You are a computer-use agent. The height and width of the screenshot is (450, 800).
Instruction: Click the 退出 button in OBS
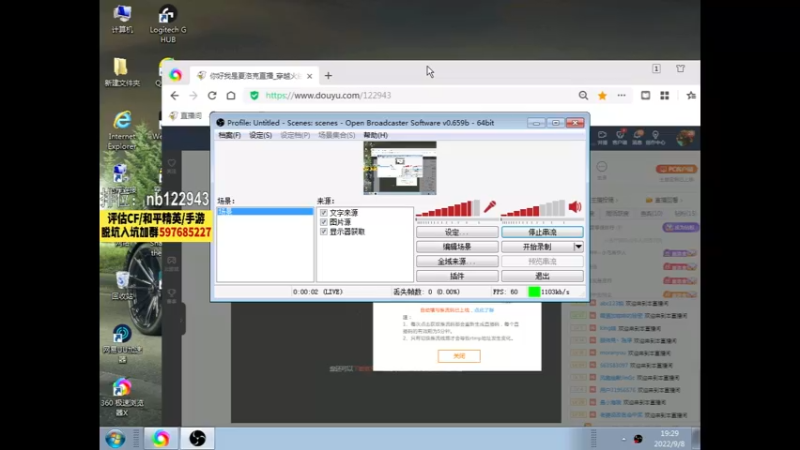[x=542, y=276]
